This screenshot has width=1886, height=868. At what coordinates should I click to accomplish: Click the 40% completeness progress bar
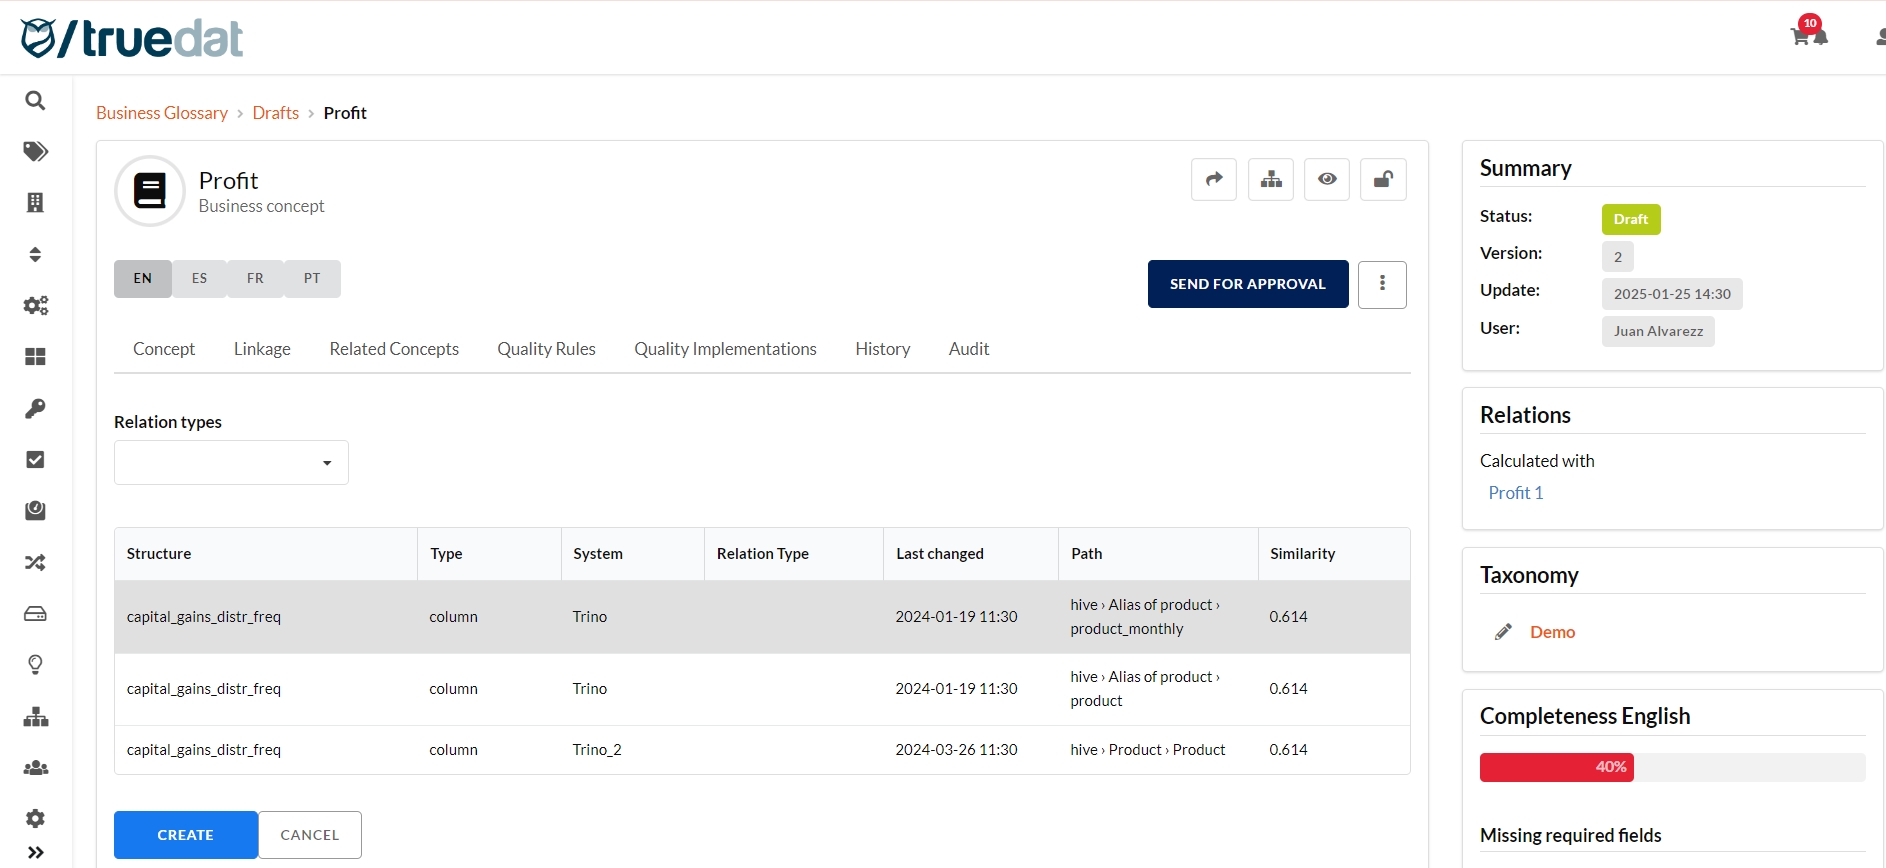(1556, 767)
